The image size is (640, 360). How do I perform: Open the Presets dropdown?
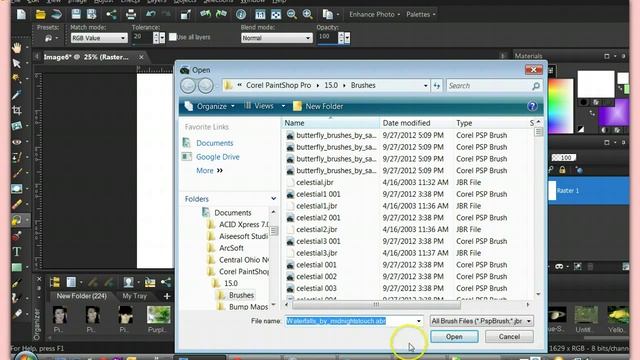51,38
